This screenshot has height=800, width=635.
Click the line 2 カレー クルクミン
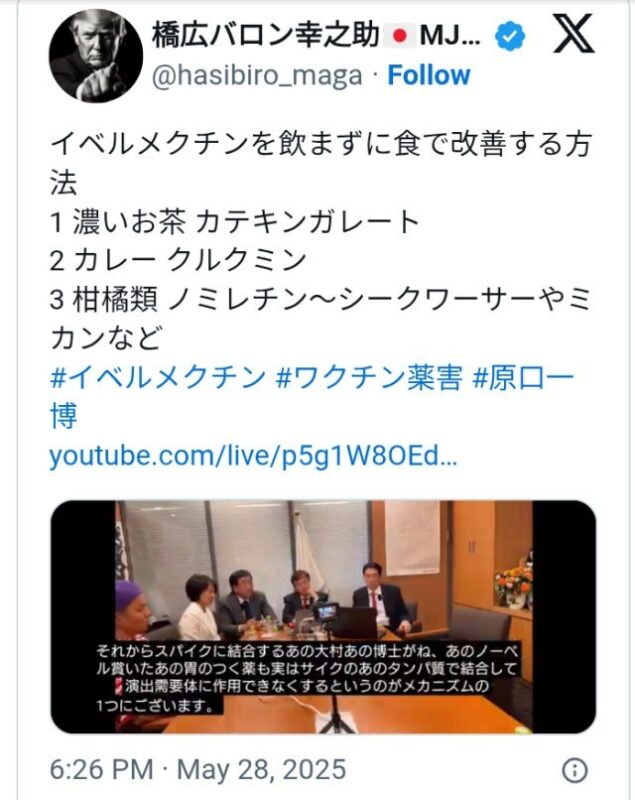point(177,261)
